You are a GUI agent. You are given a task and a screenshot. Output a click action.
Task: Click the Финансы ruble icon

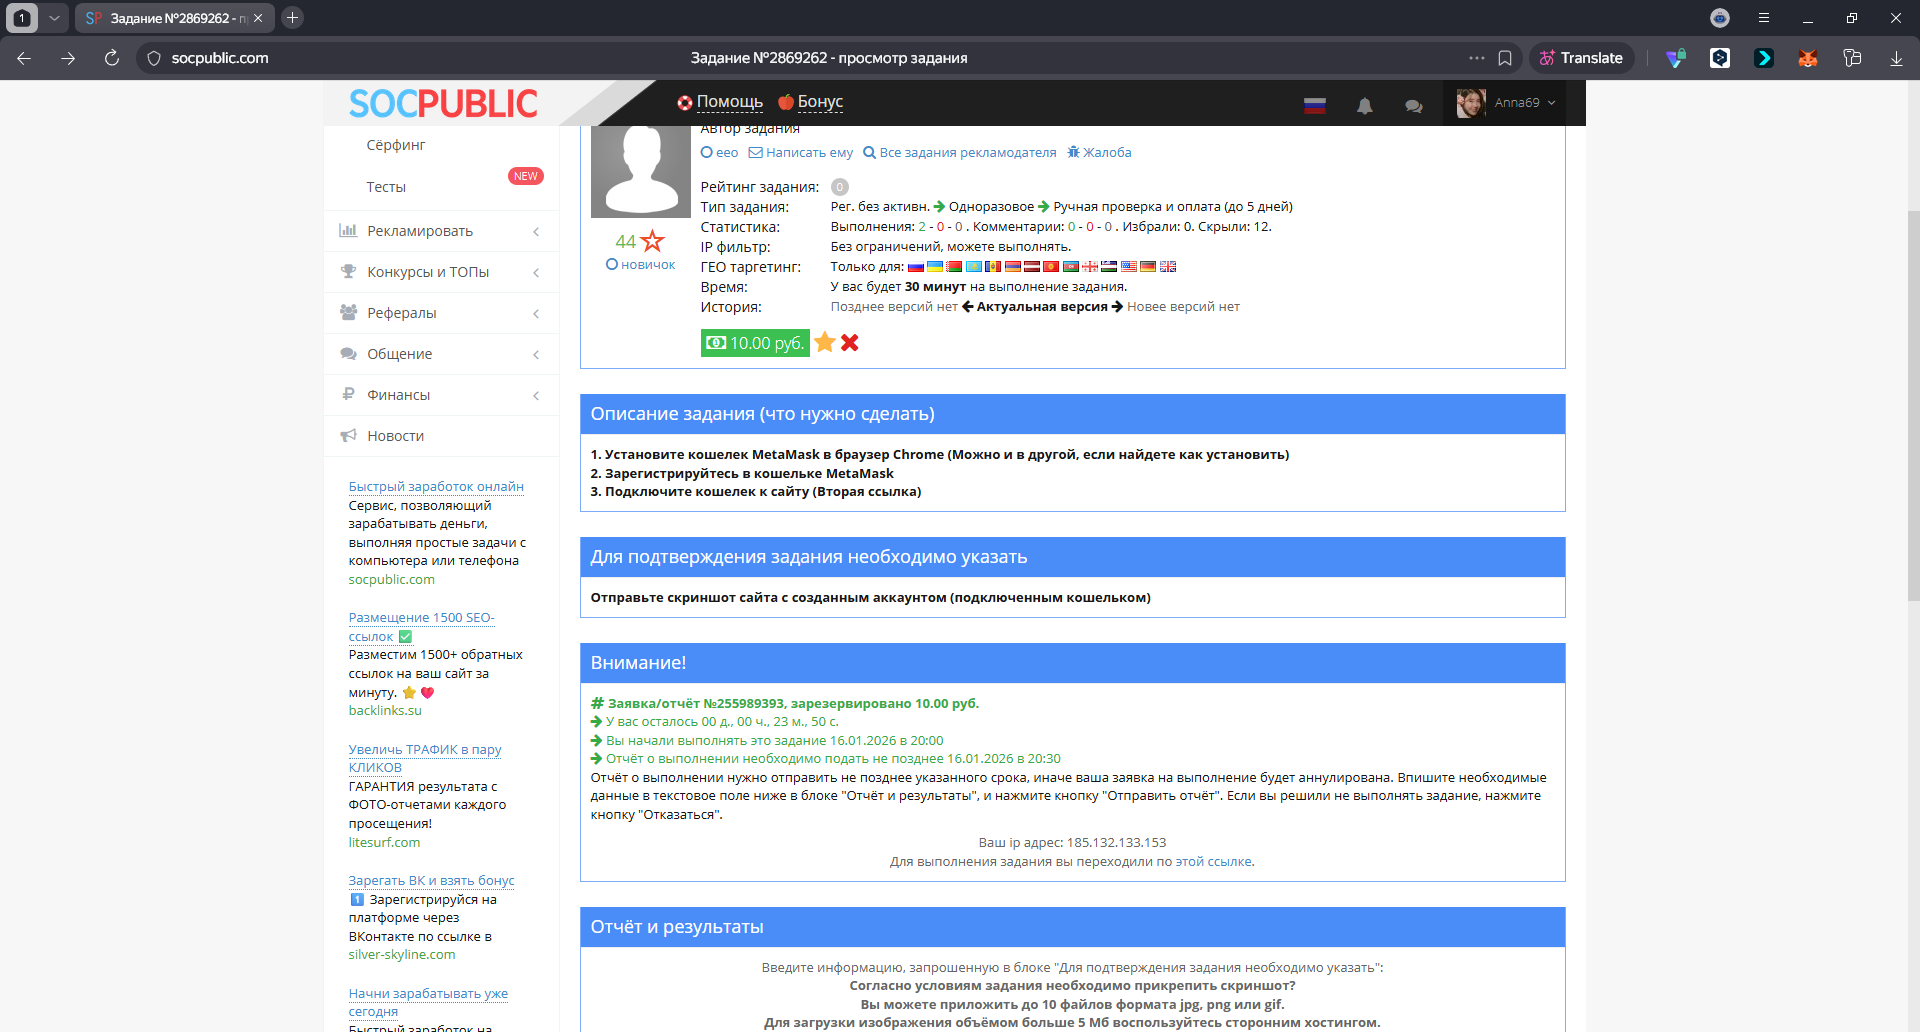click(348, 394)
